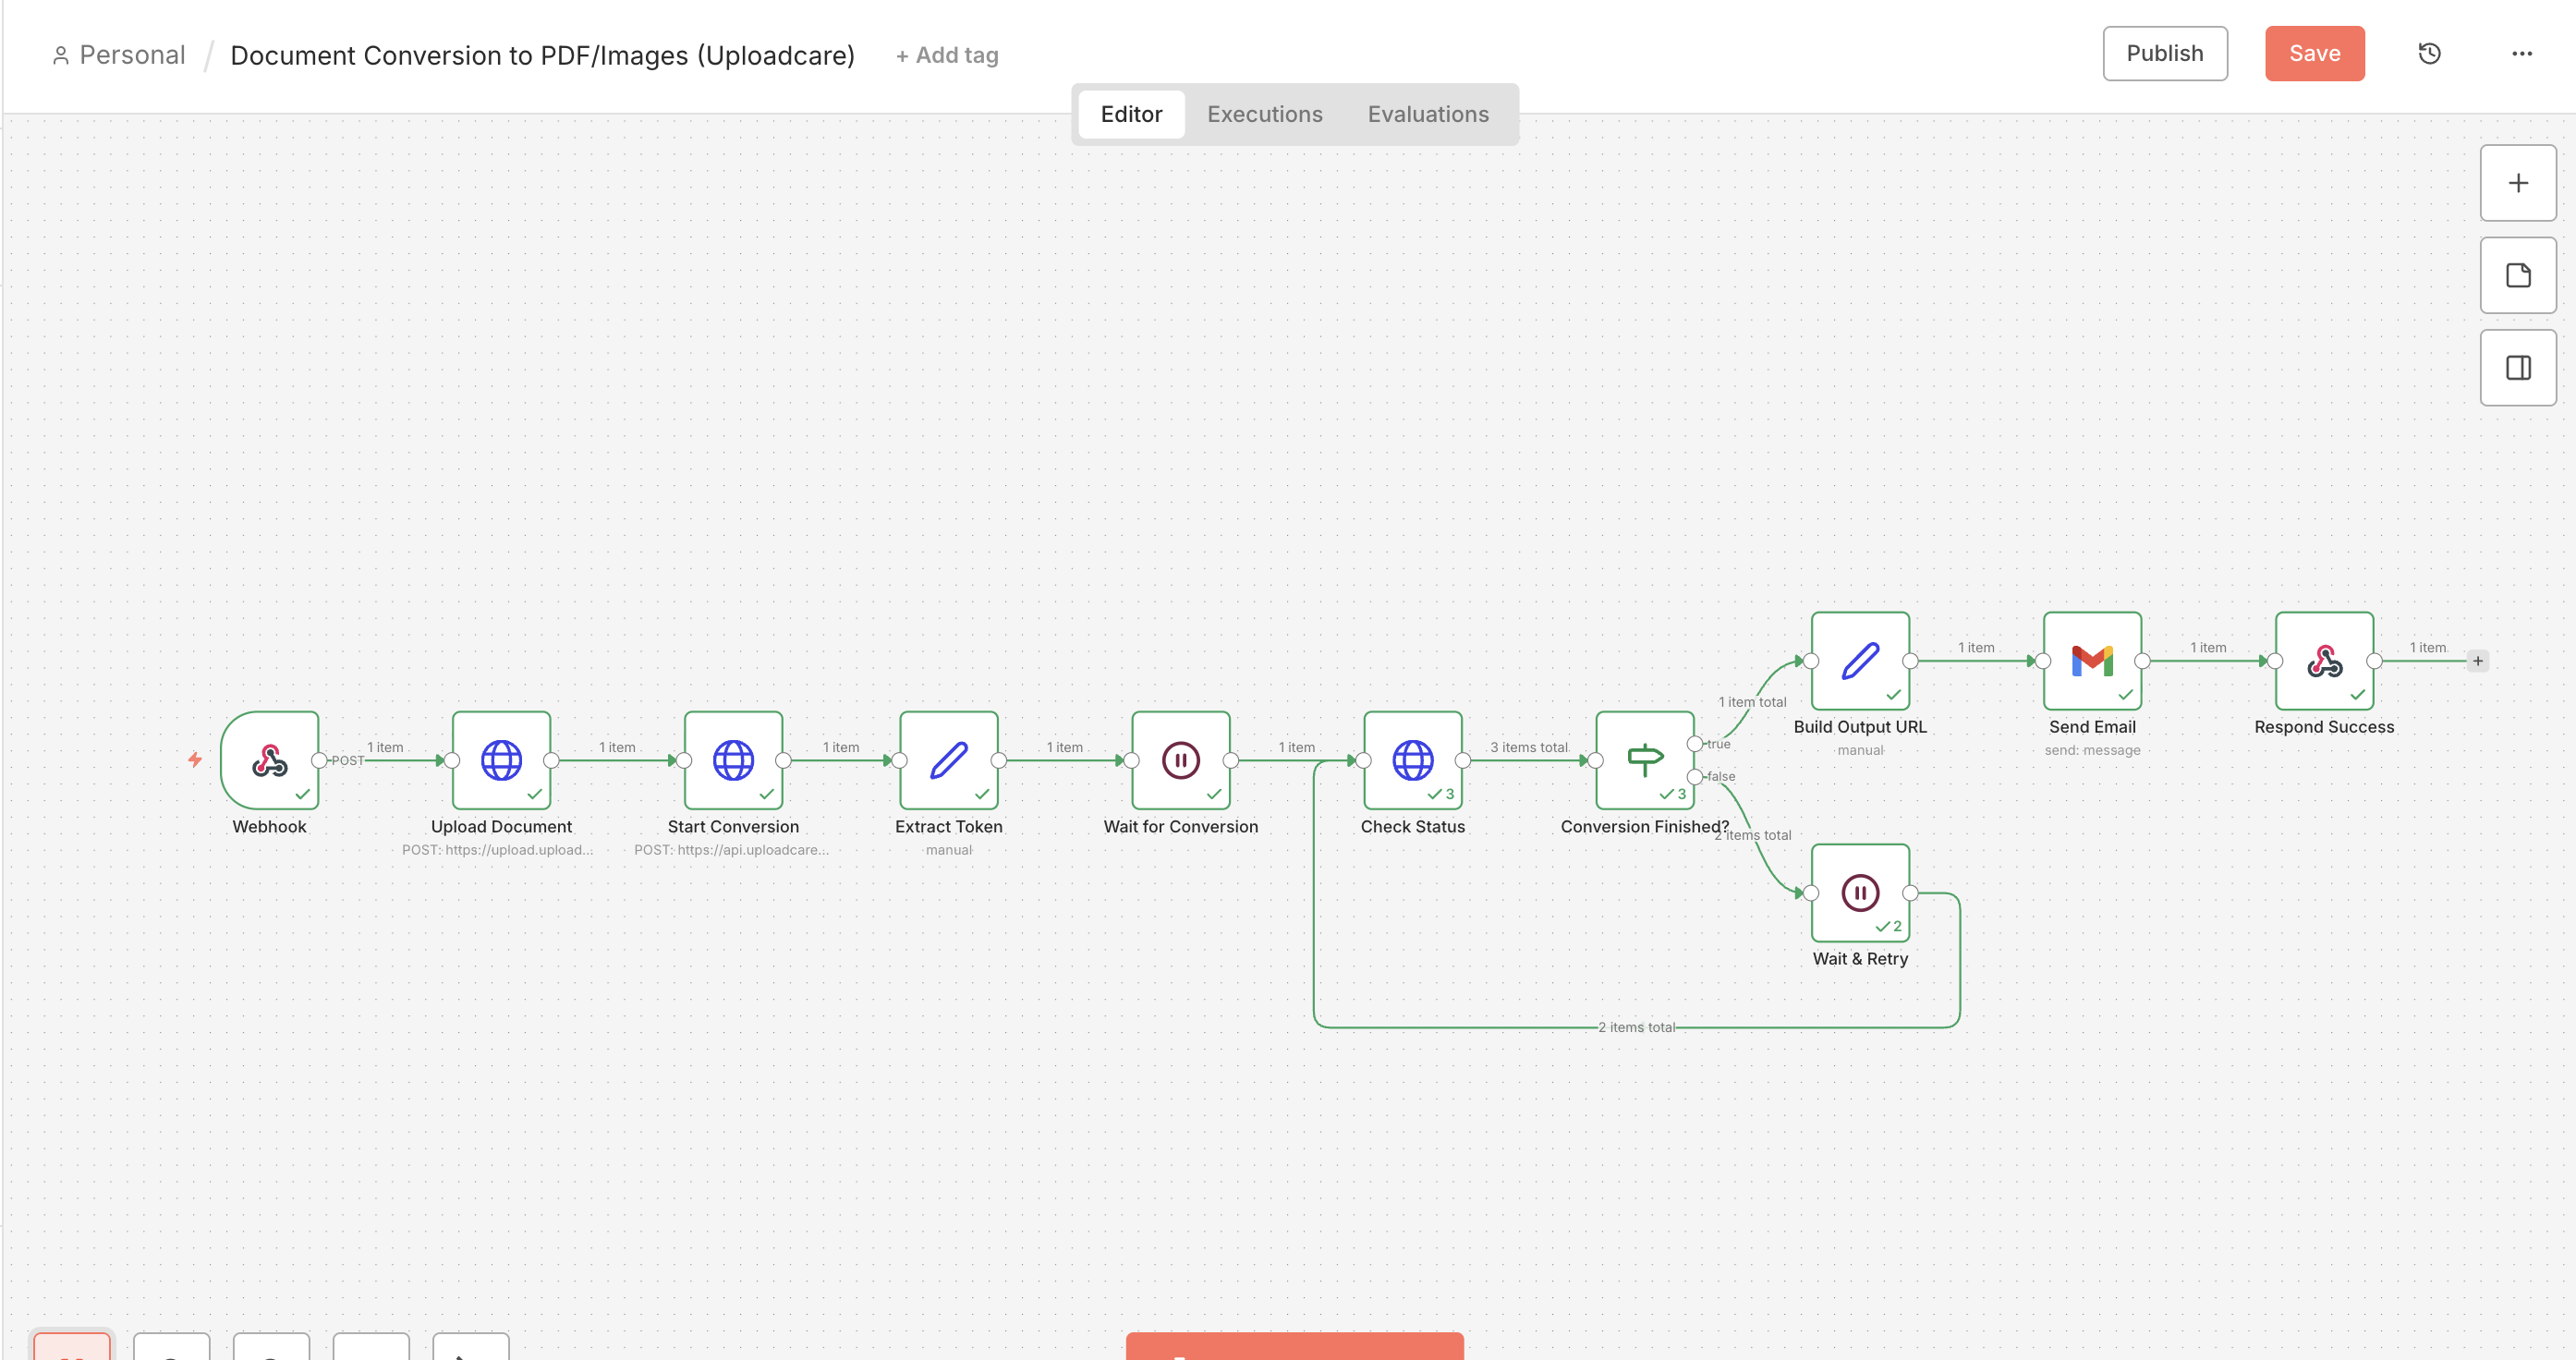Click the Respond Success label
The width and height of the screenshot is (2576, 1360).
[2324, 727]
